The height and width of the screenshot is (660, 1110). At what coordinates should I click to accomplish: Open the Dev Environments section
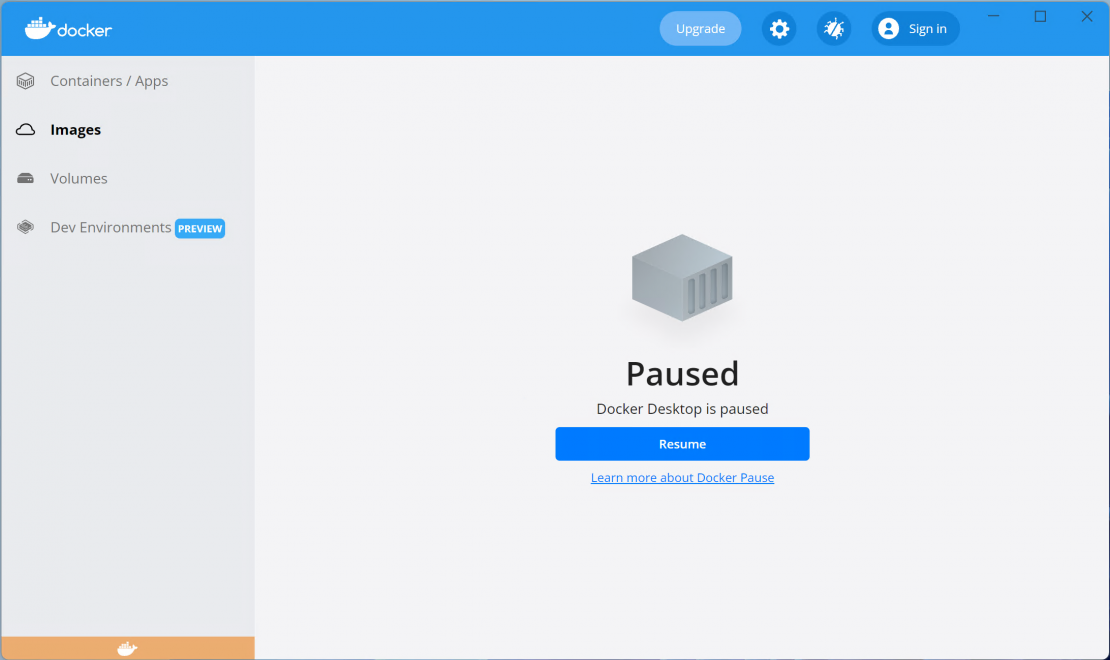(111, 228)
